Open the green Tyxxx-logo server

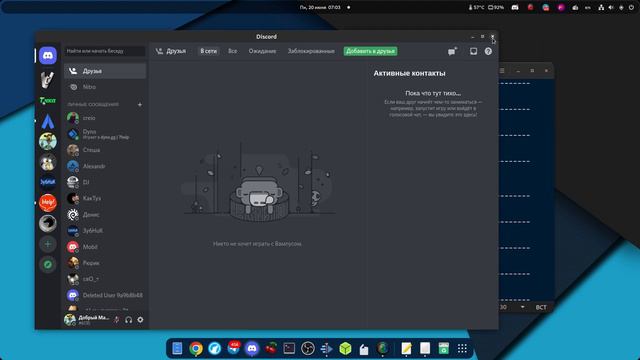point(48,100)
